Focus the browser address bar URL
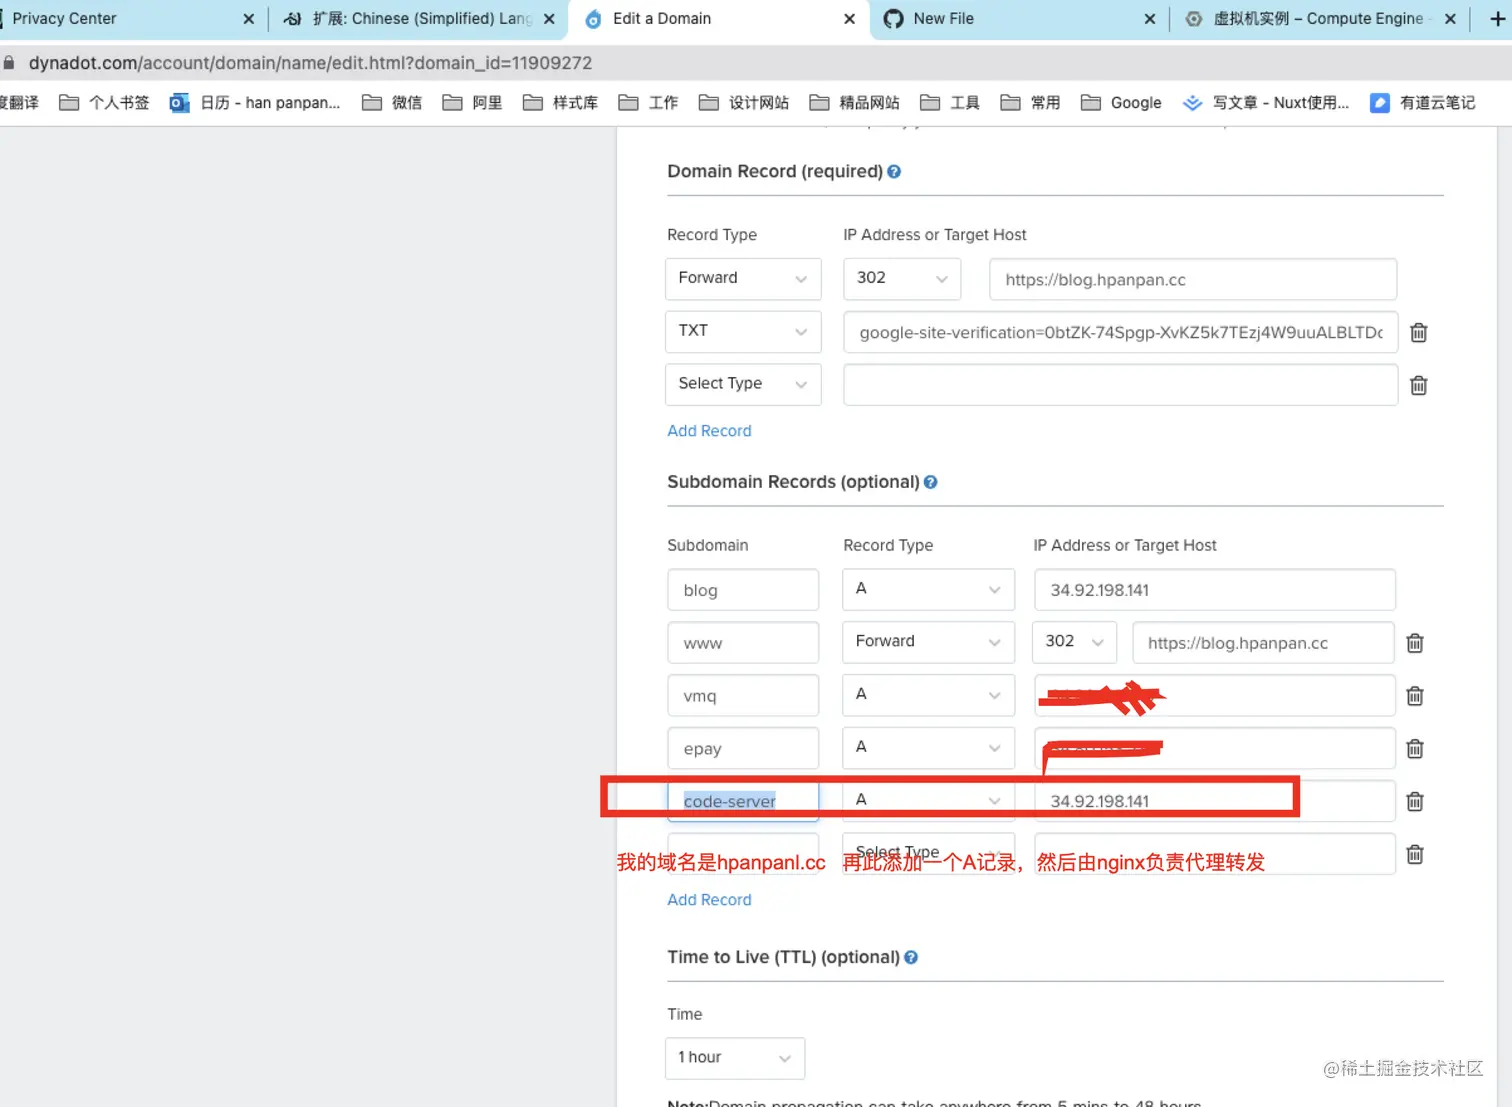Image resolution: width=1512 pixels, height=1107 pixels. pos(311,63)
